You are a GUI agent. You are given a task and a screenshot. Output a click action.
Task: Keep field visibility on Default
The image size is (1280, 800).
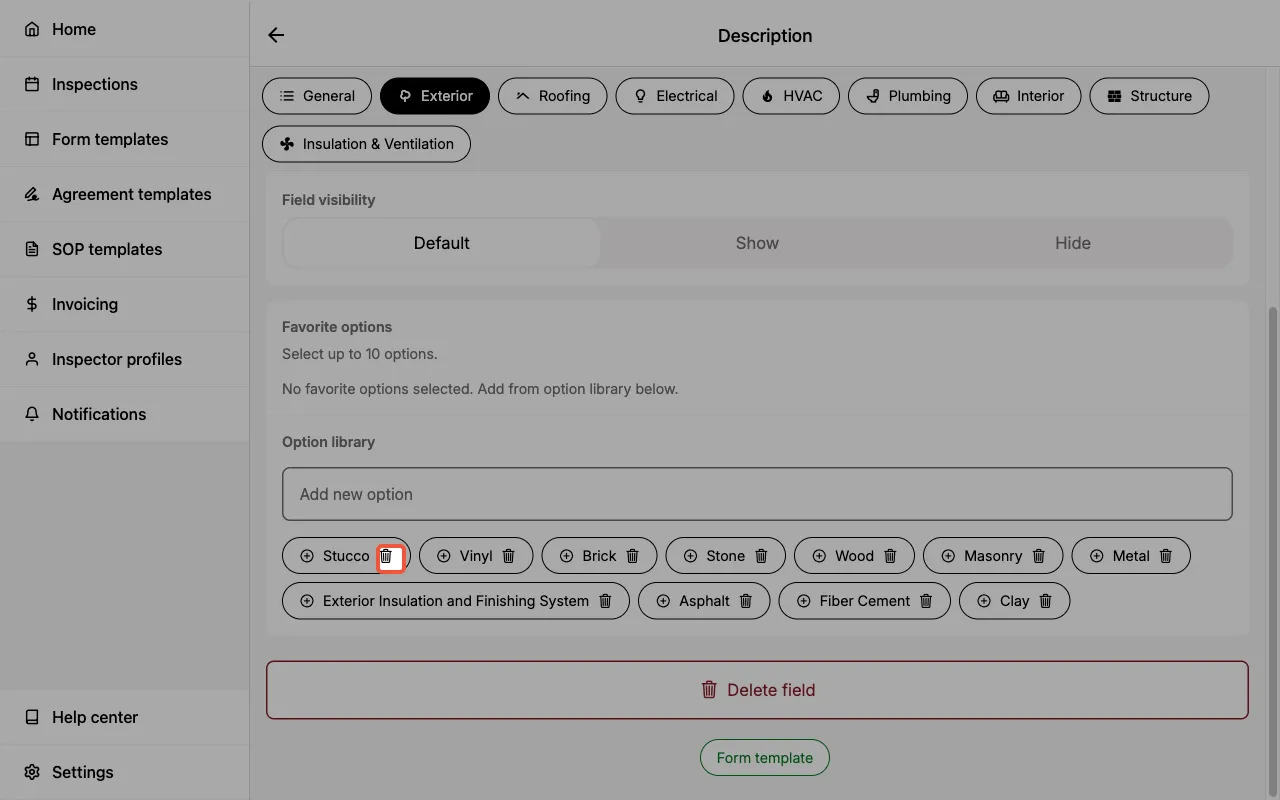point(441,242)
